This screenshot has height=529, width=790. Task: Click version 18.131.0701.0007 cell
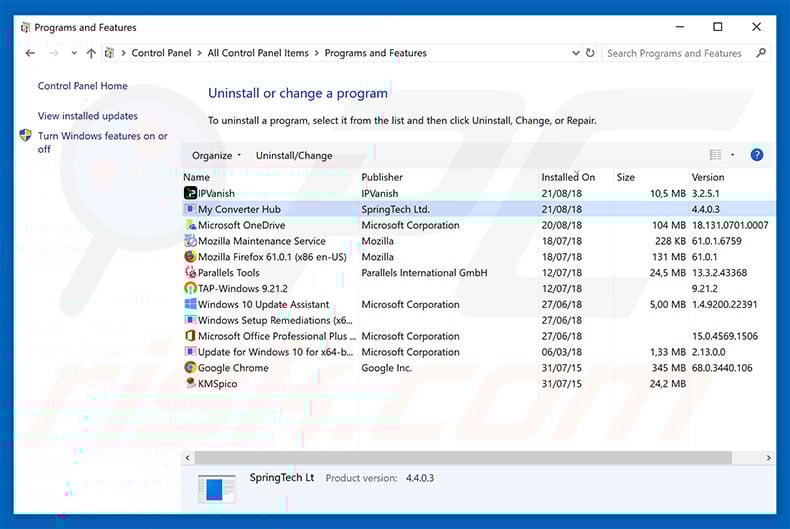pos(730,225)
